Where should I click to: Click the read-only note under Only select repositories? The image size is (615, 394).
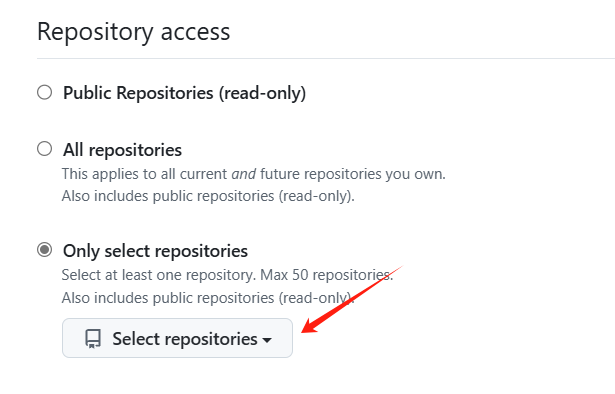point(208,298)
